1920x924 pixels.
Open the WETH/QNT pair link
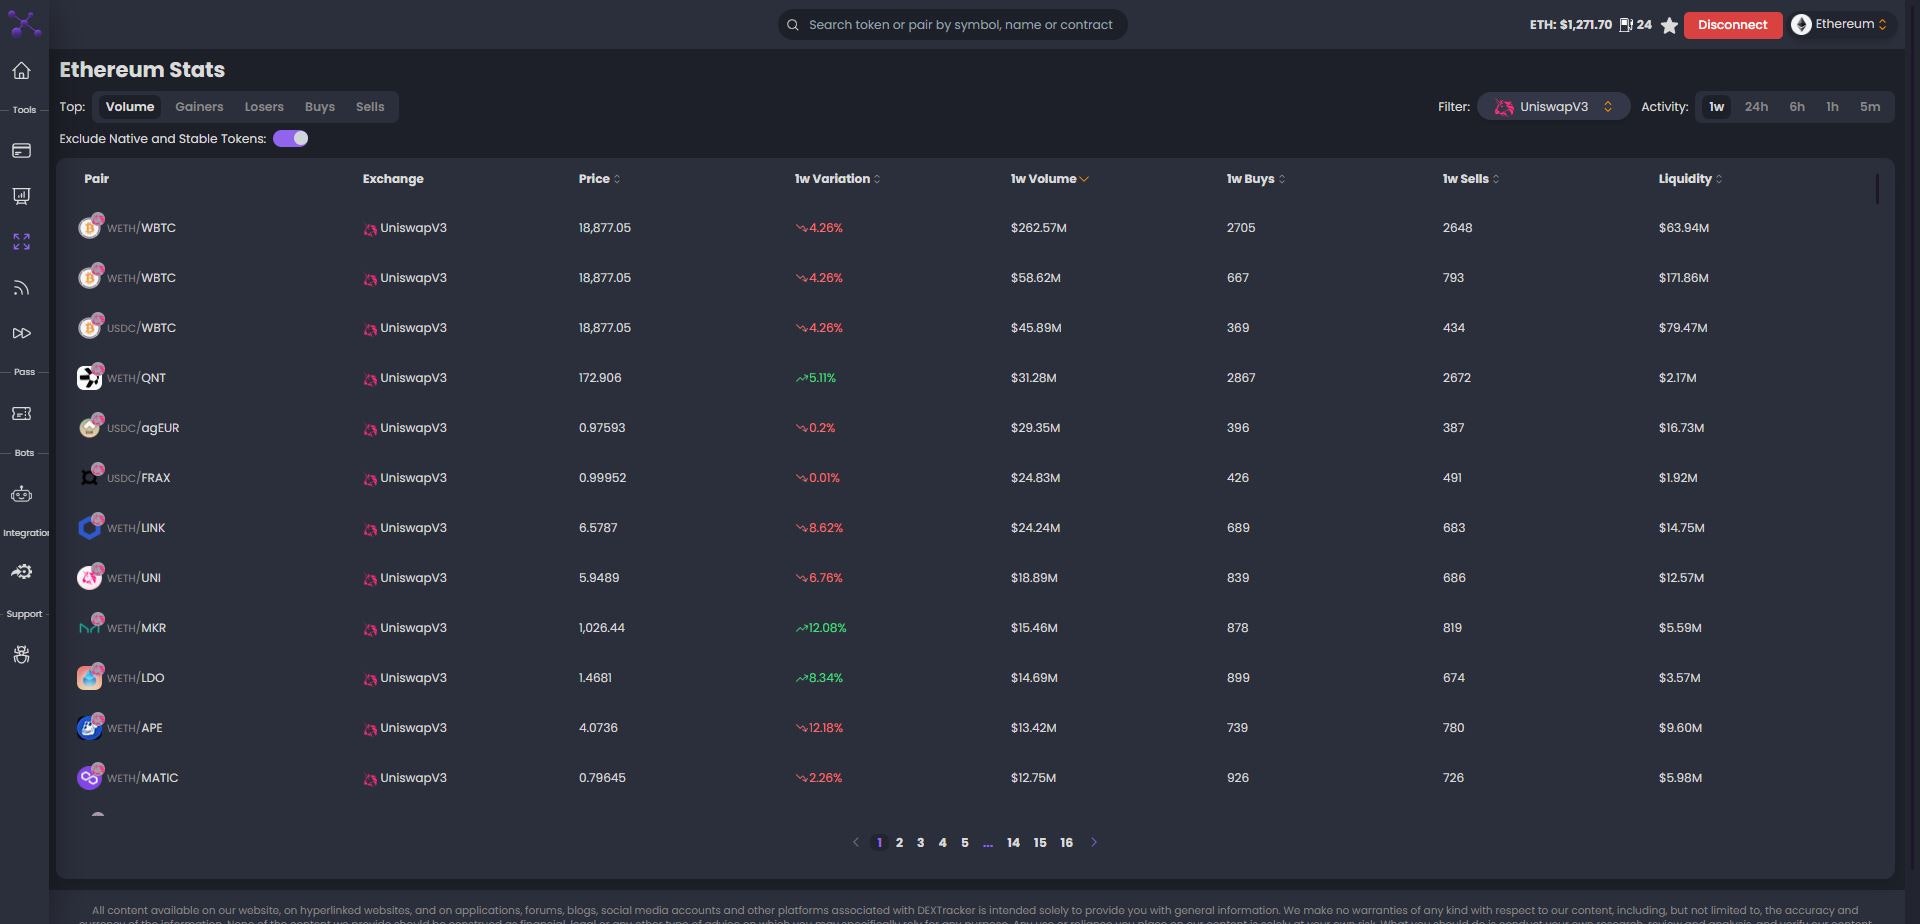(x=137, y=378)
